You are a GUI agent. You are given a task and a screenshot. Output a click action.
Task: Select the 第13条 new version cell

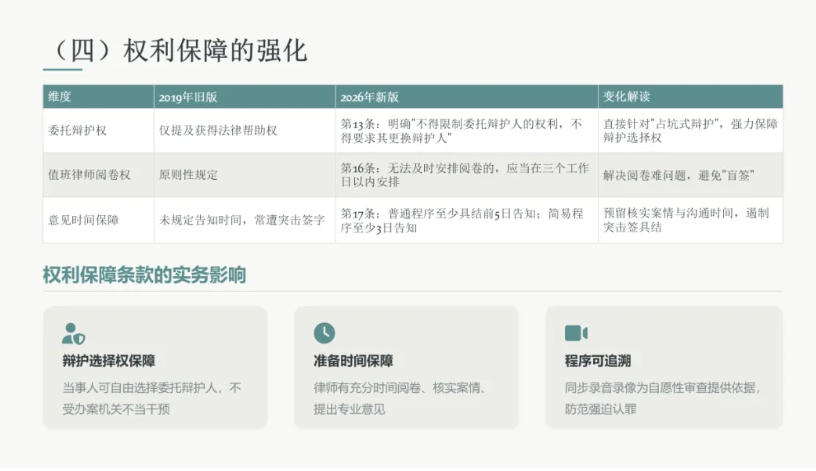467,131
